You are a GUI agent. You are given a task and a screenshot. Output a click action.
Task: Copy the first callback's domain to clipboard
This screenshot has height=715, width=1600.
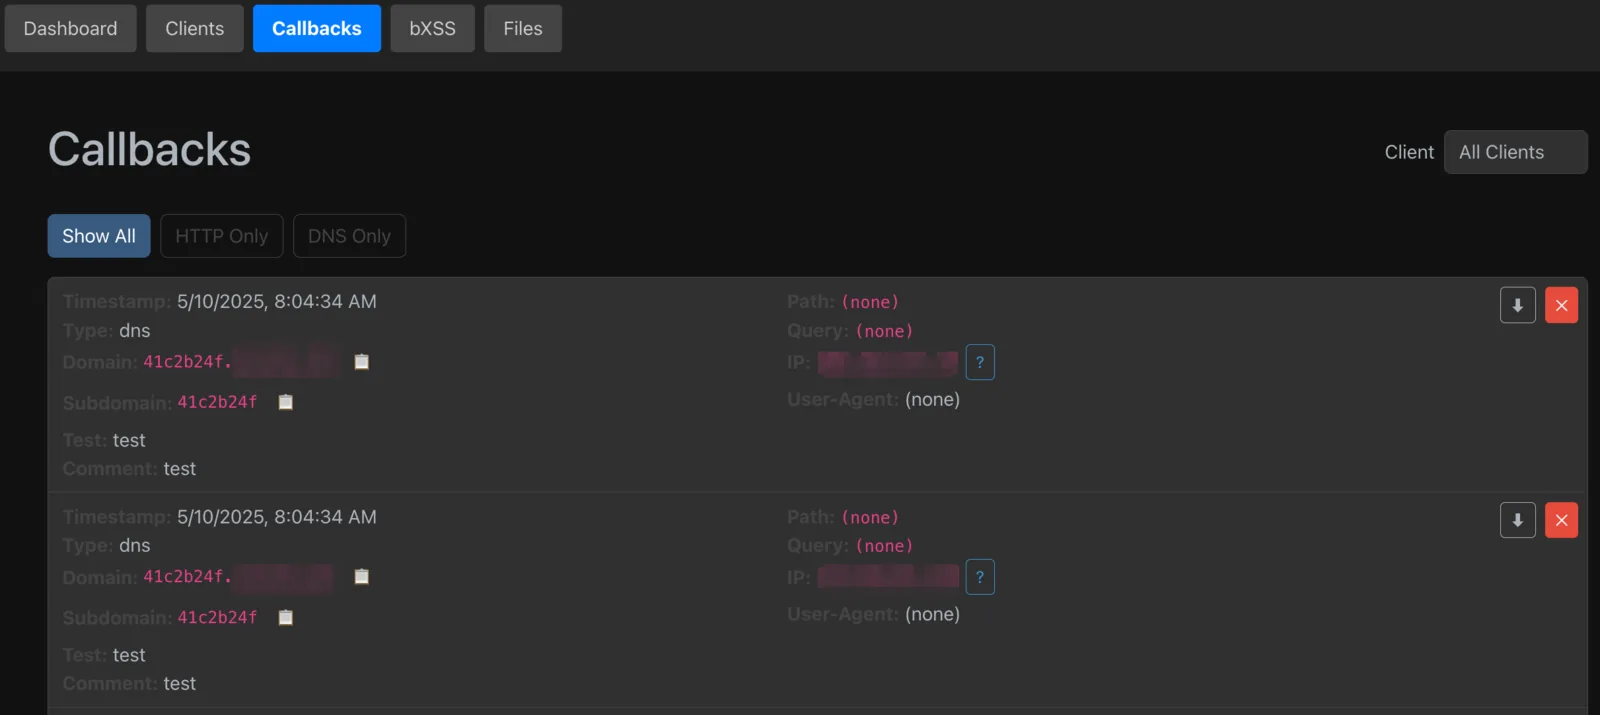tap(362, 362)
